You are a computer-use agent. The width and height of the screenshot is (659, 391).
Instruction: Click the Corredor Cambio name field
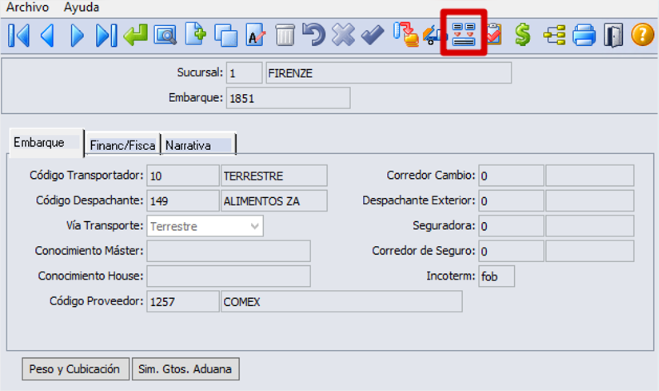point(590,176)
